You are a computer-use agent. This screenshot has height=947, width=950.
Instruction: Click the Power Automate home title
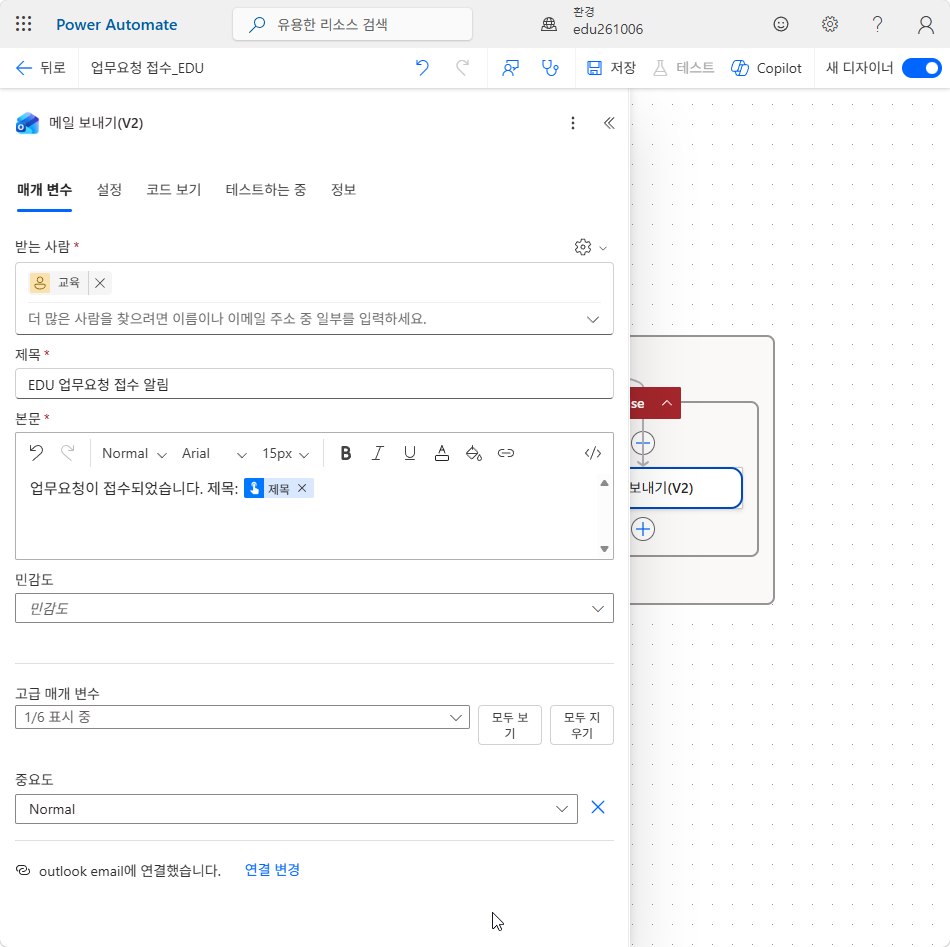117,25
